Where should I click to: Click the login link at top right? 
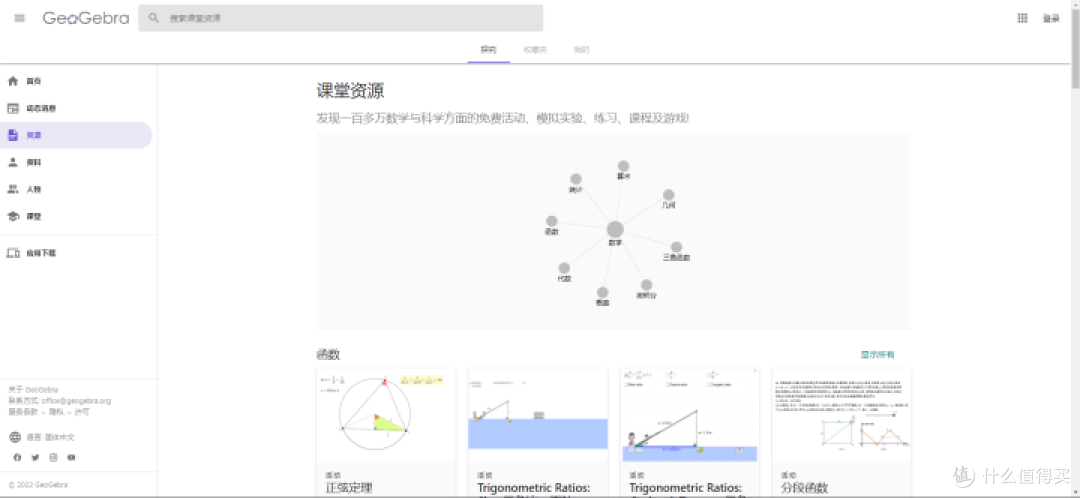[x=1050, y=19]
